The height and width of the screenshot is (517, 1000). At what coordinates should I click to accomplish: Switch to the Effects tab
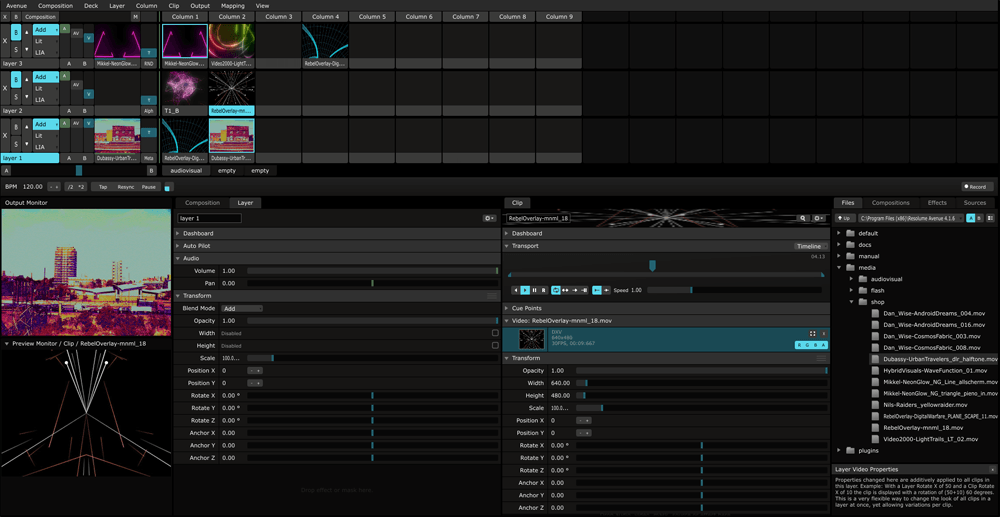937,203
